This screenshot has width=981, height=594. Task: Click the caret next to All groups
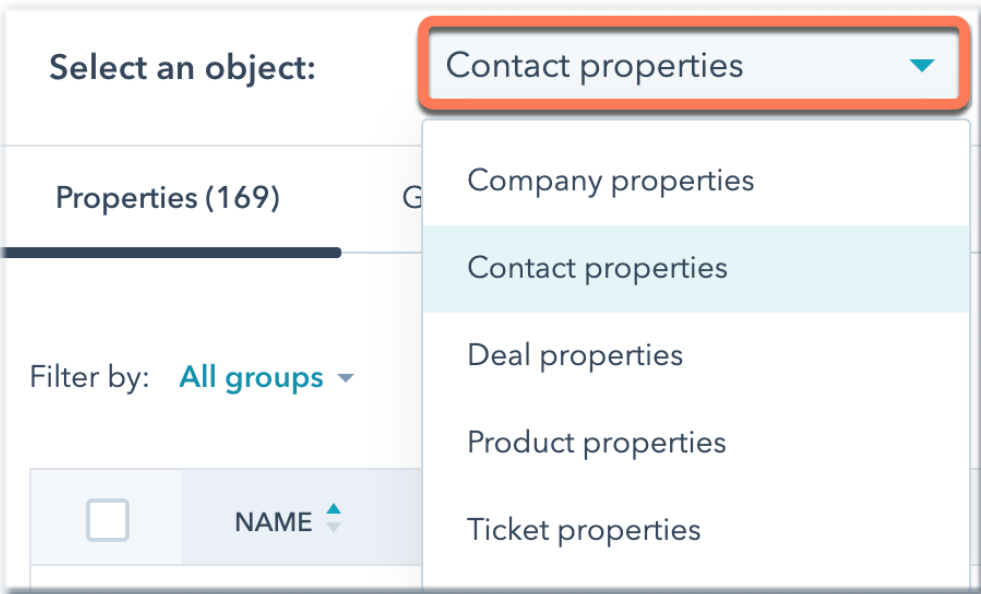click(x=344, y=378)
